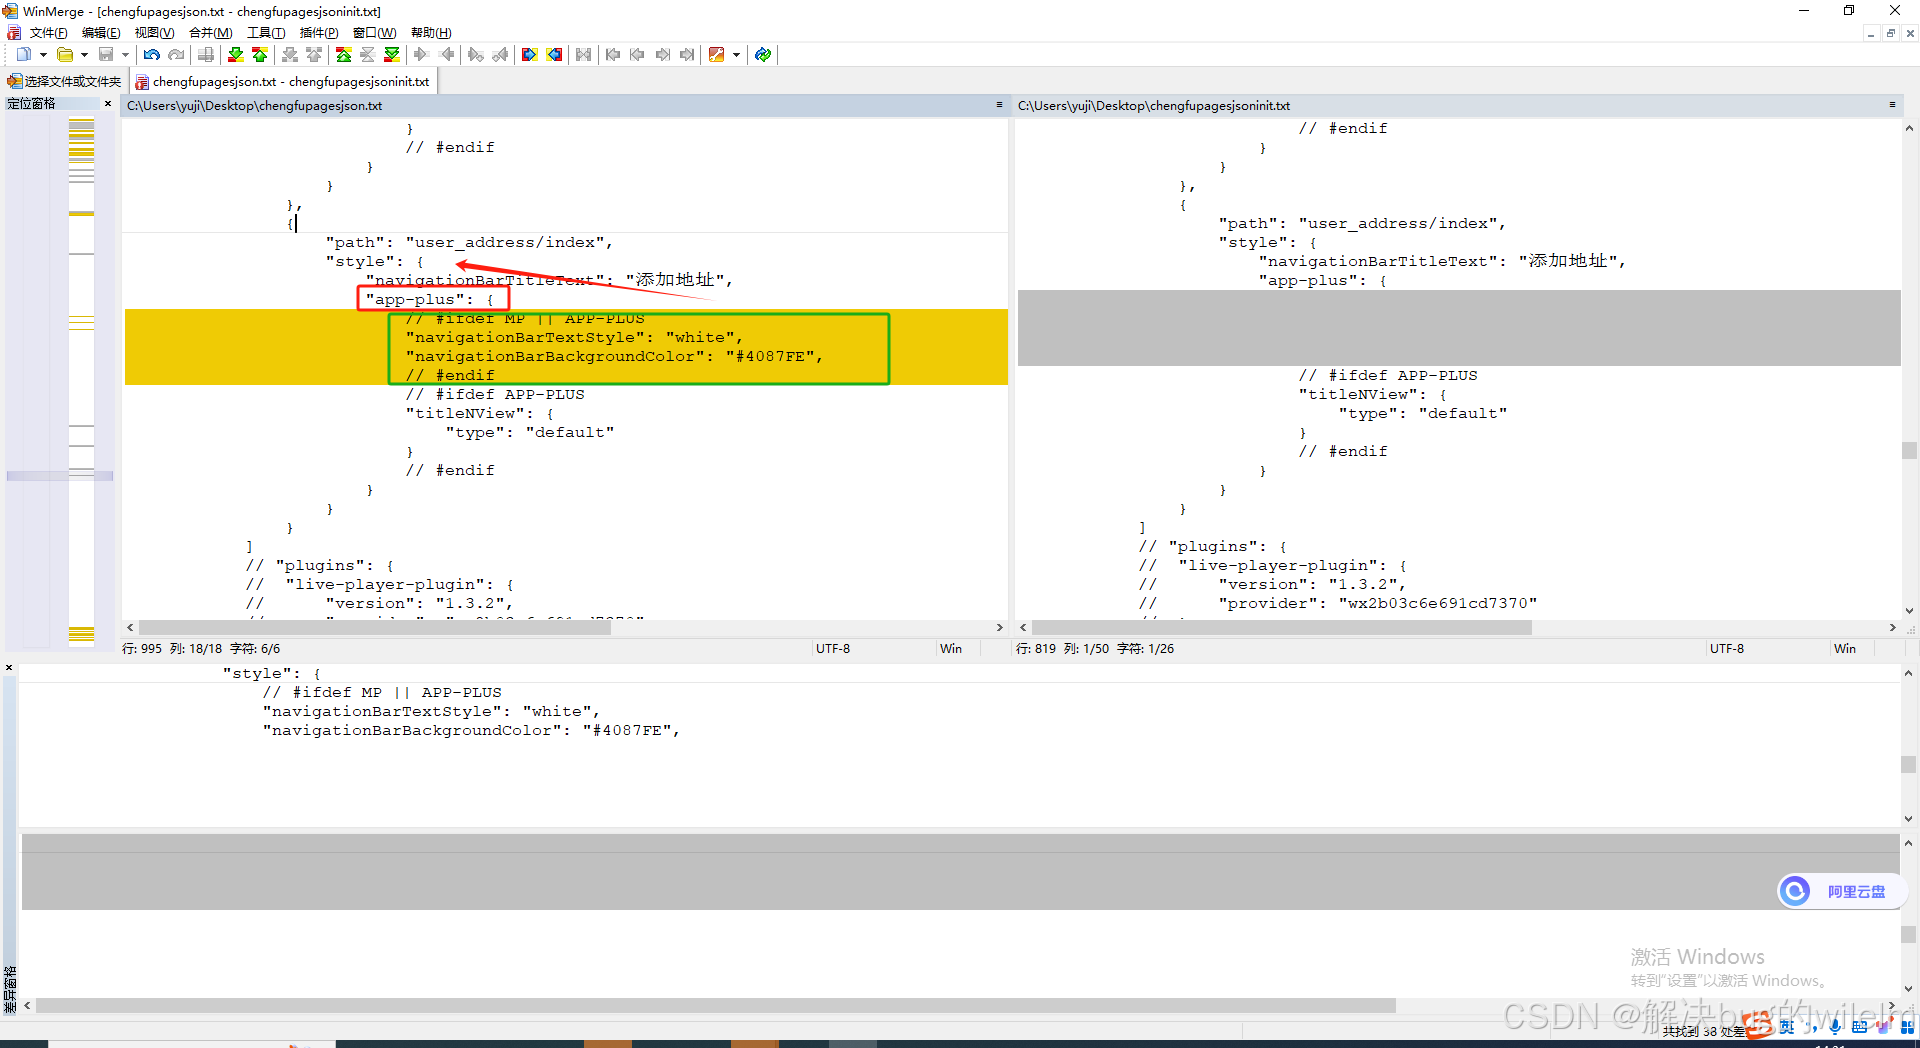Image resolution: width=1920 pixels, height=1048 pixels.
Task: Open the 编辑(E) menu
Action: [x=101, y=33]
